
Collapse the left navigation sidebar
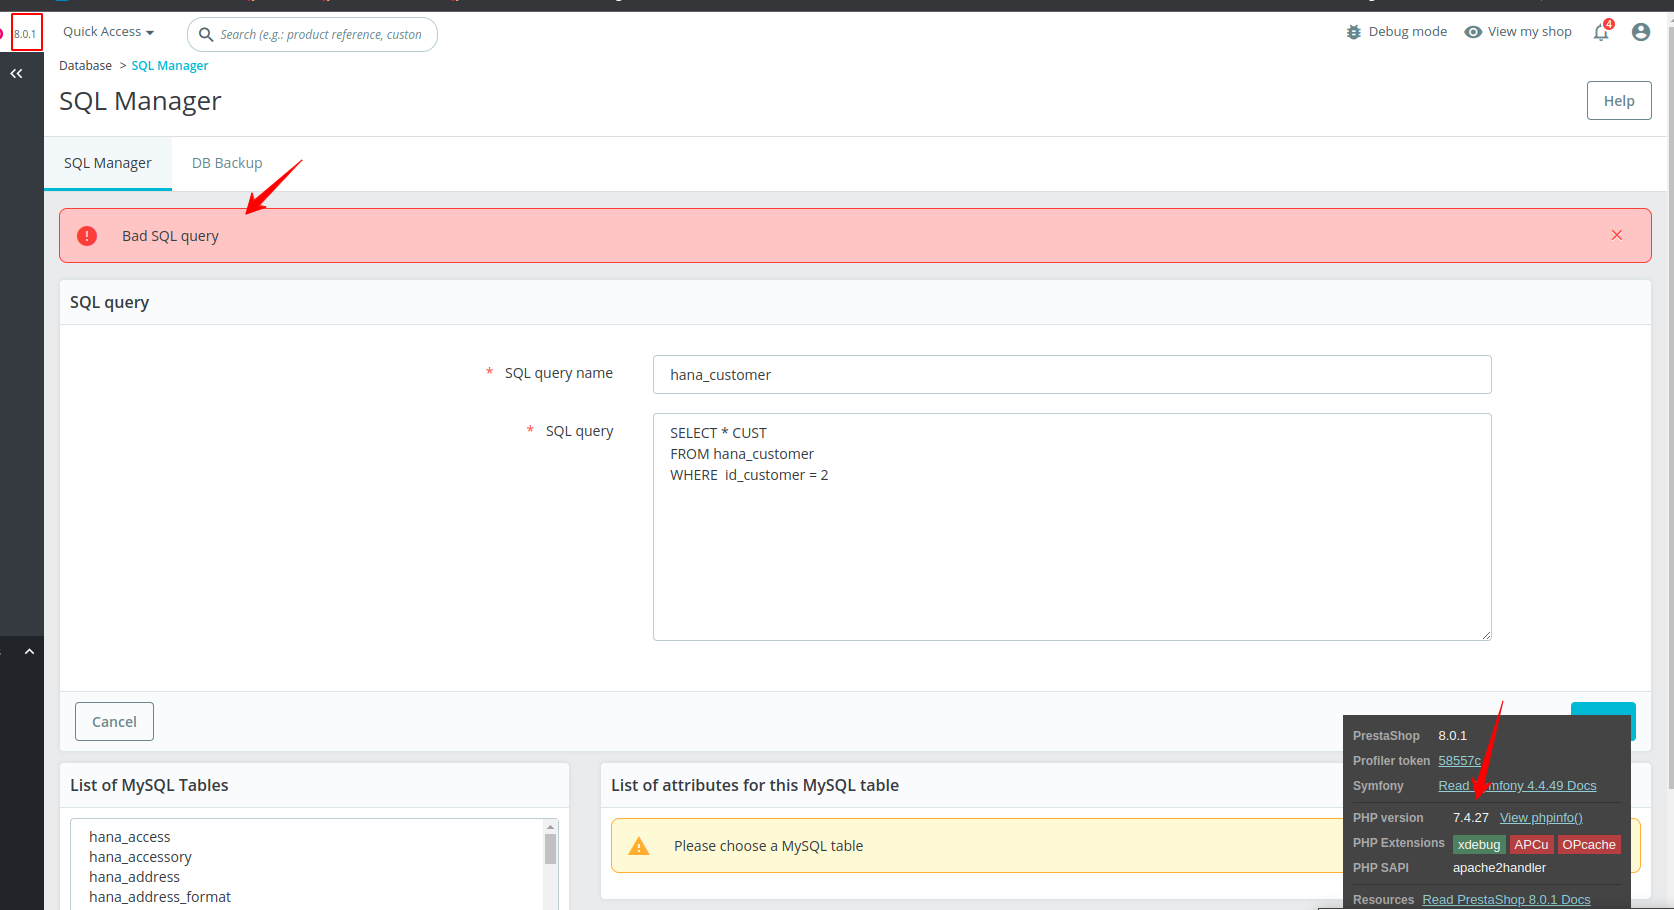[x=16, y=72]
